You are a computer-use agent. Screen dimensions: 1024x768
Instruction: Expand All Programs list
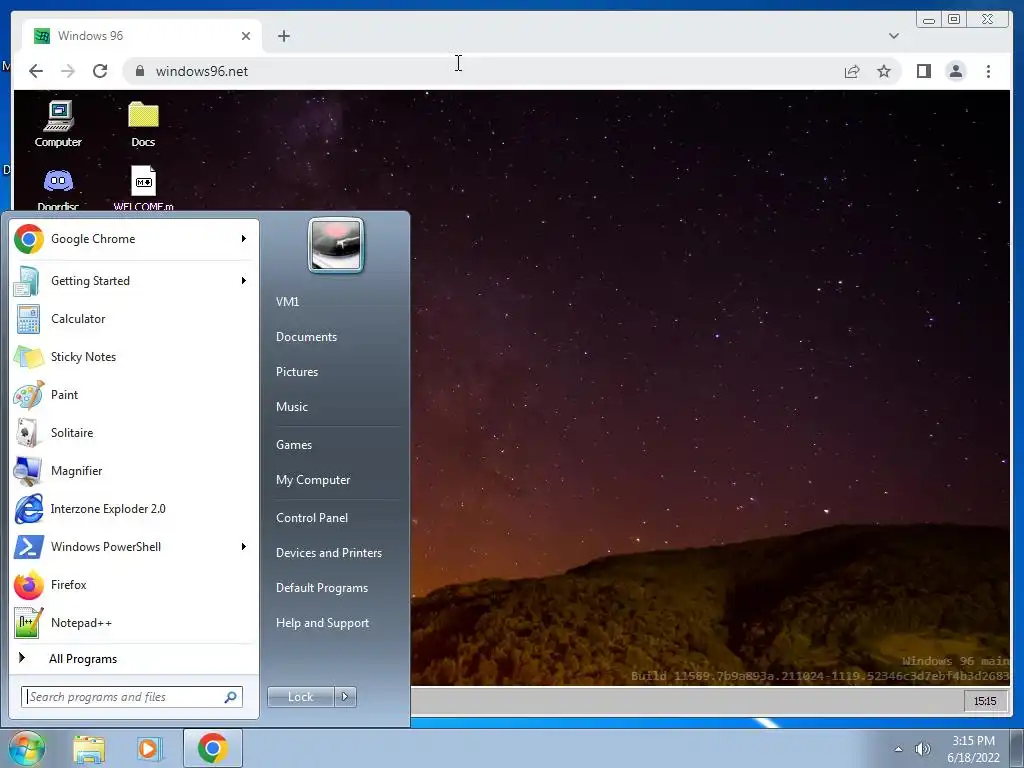click(134, 658)
